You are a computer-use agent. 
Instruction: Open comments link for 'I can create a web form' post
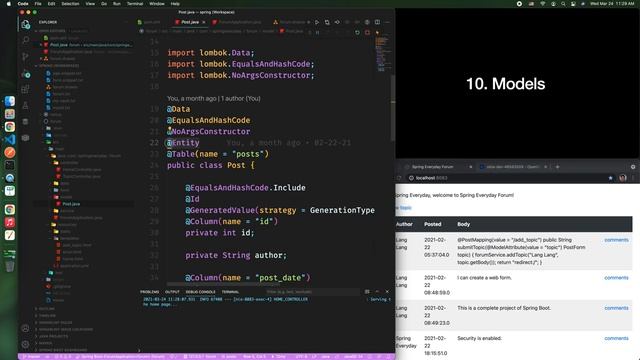click(x=616, y=278)
